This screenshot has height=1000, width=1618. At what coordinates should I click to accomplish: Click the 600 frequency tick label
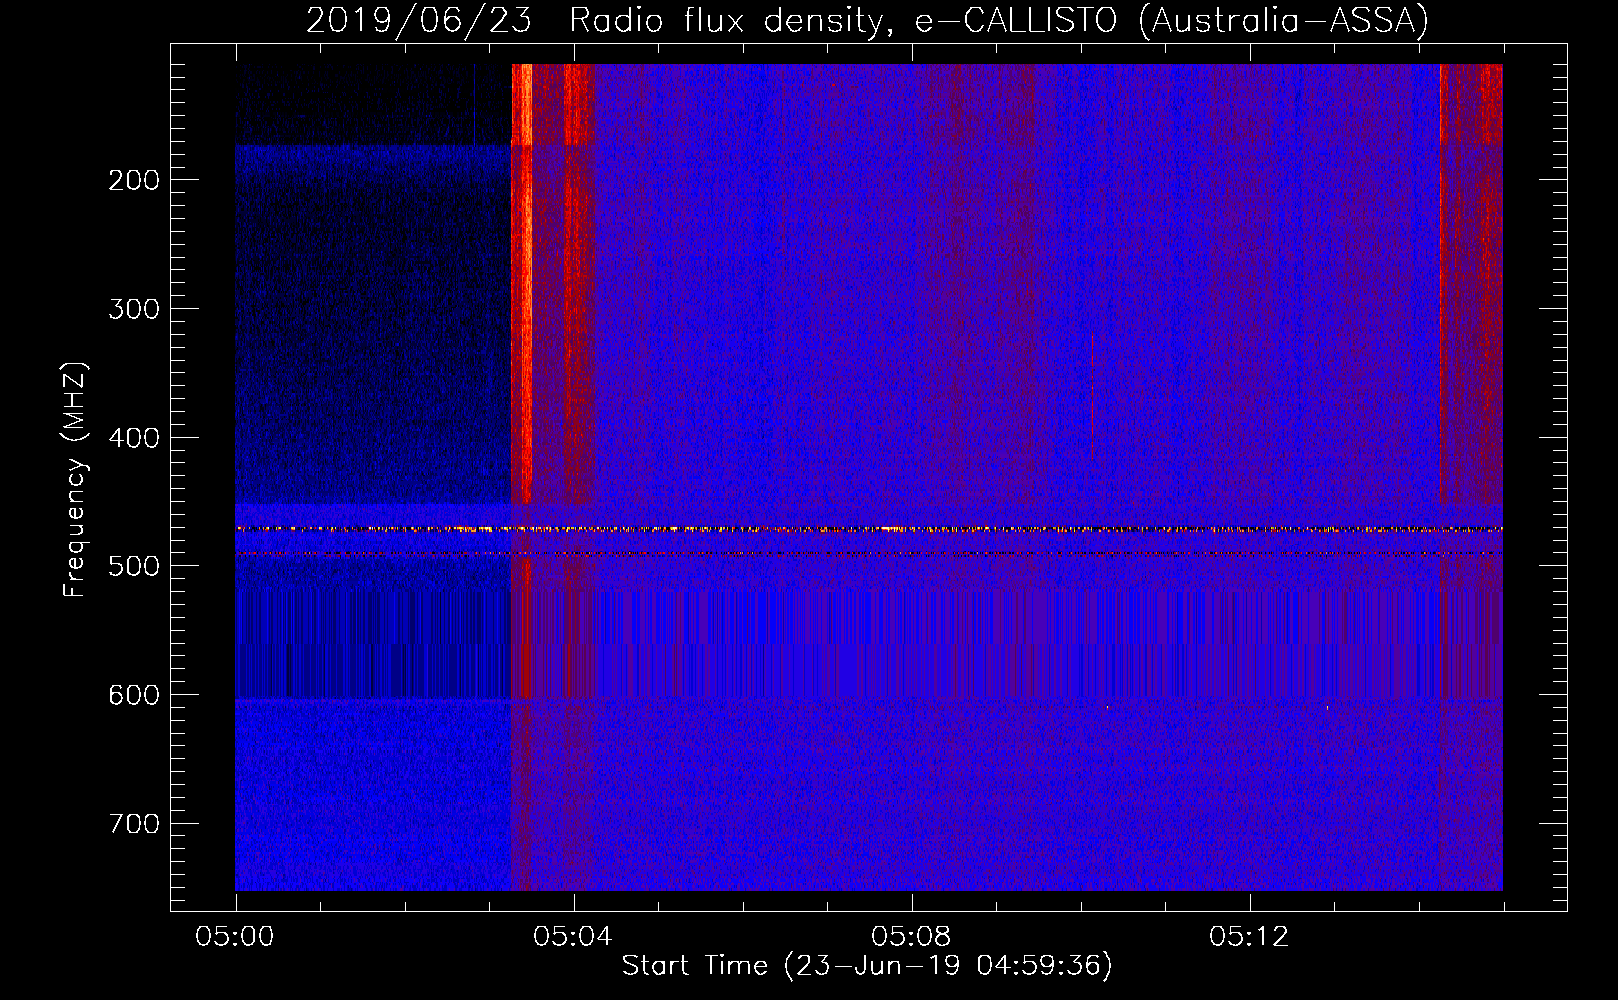coord(134,695)
